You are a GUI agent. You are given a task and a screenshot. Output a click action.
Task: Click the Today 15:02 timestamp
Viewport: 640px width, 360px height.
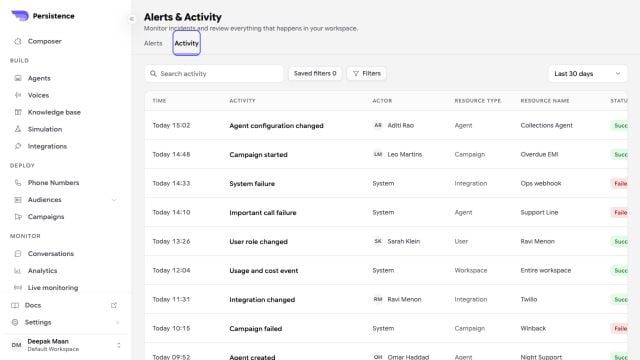coord(171,125)
